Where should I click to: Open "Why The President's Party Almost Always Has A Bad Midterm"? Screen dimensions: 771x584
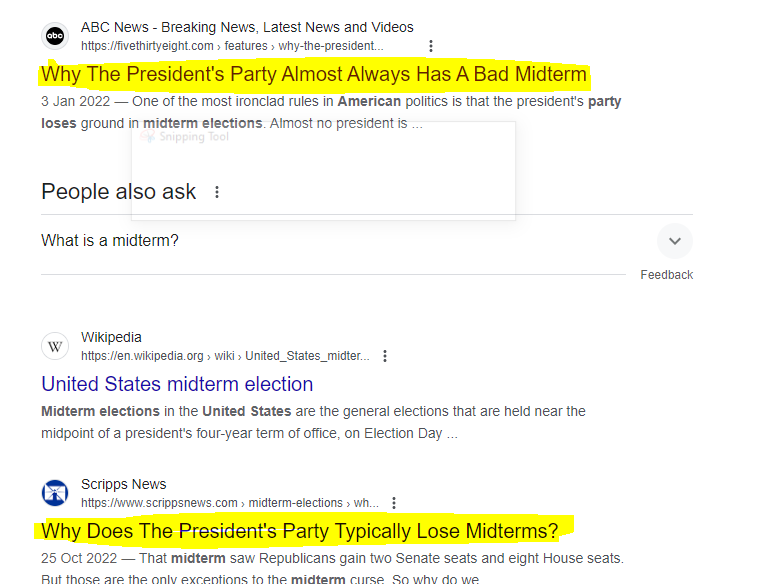314,75
